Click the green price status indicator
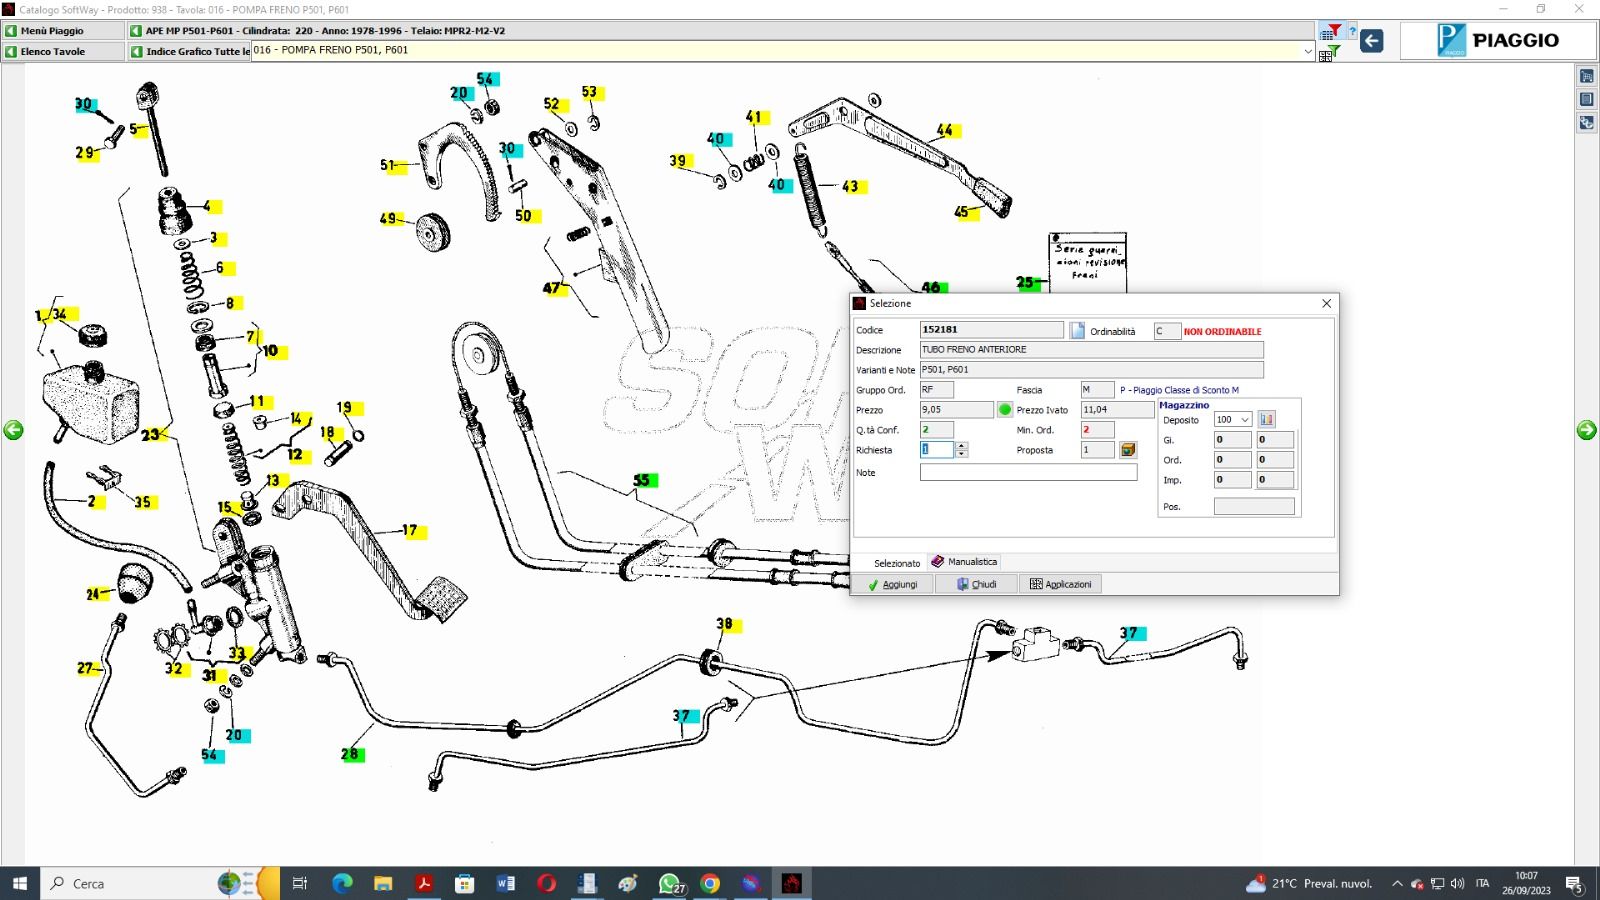This screenshot has height=900, width=1600. [x=1005, y=410]
